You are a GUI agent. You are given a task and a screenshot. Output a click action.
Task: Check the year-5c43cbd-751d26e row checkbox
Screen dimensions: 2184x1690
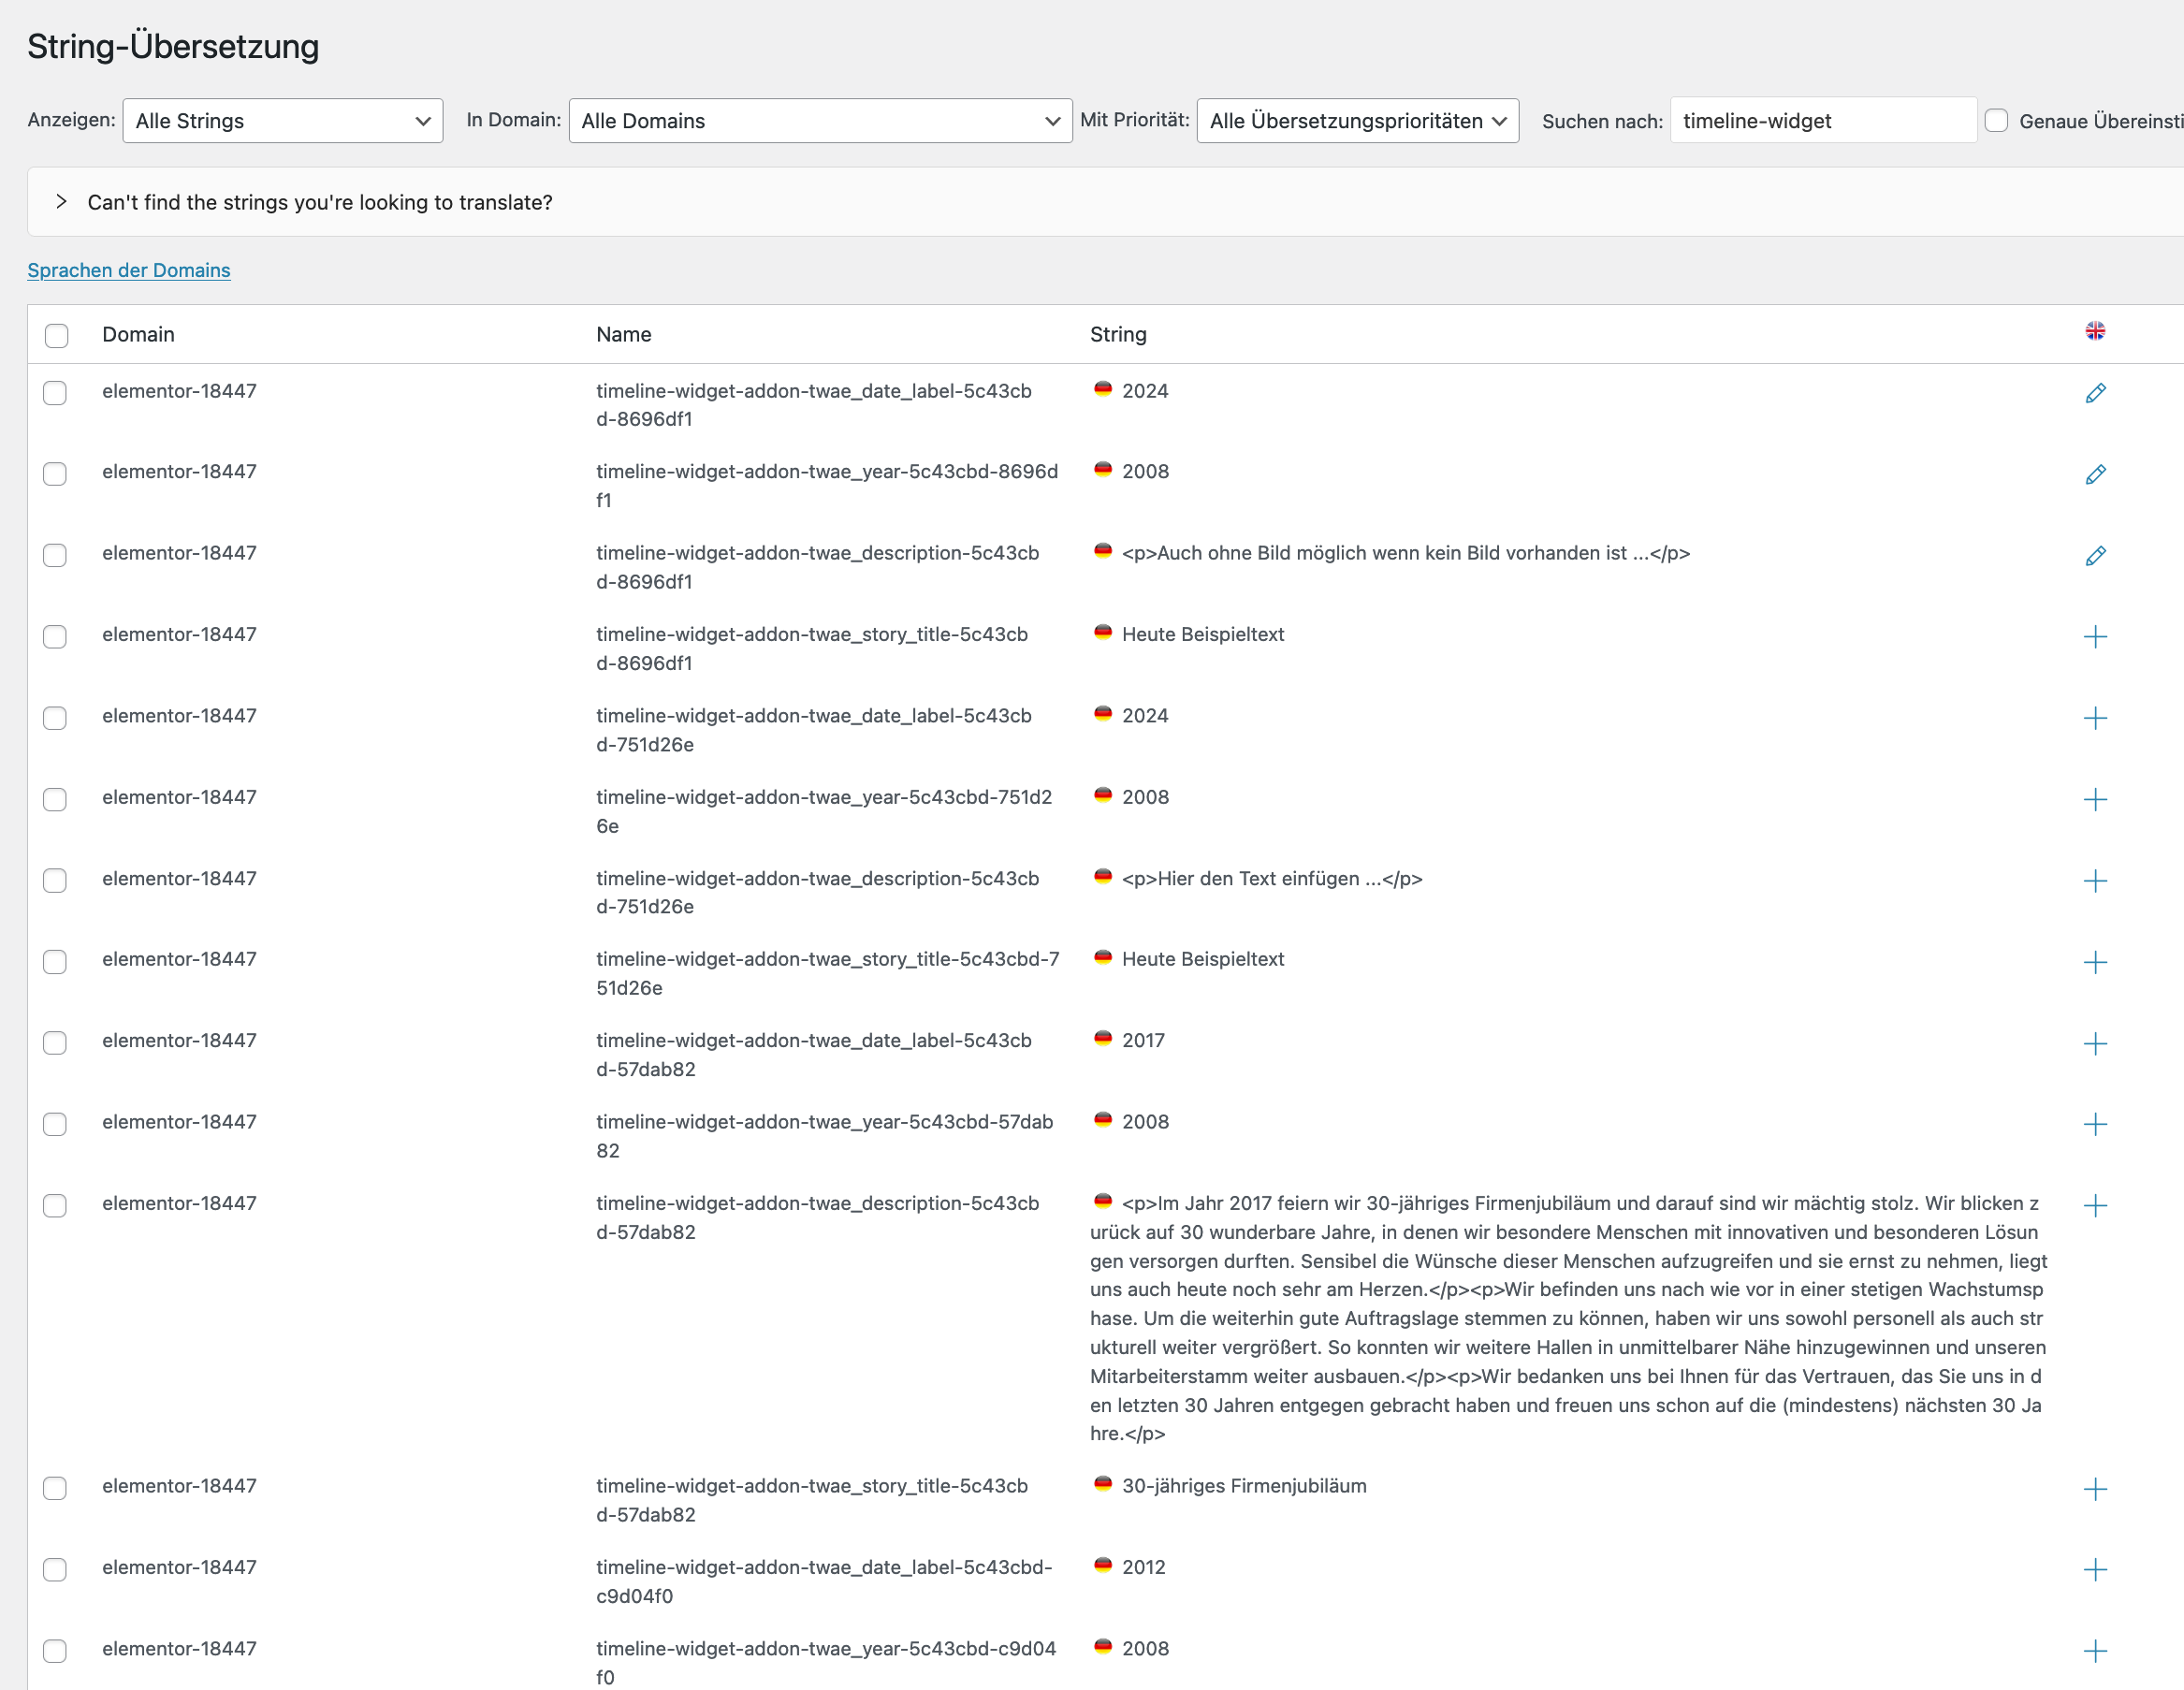tap(55, 799)
